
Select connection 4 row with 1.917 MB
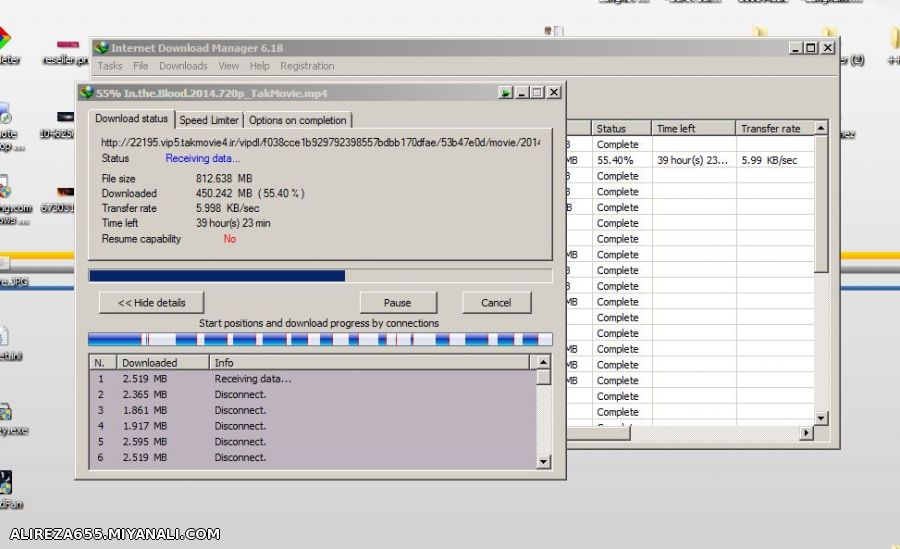(x=313, y=426)
